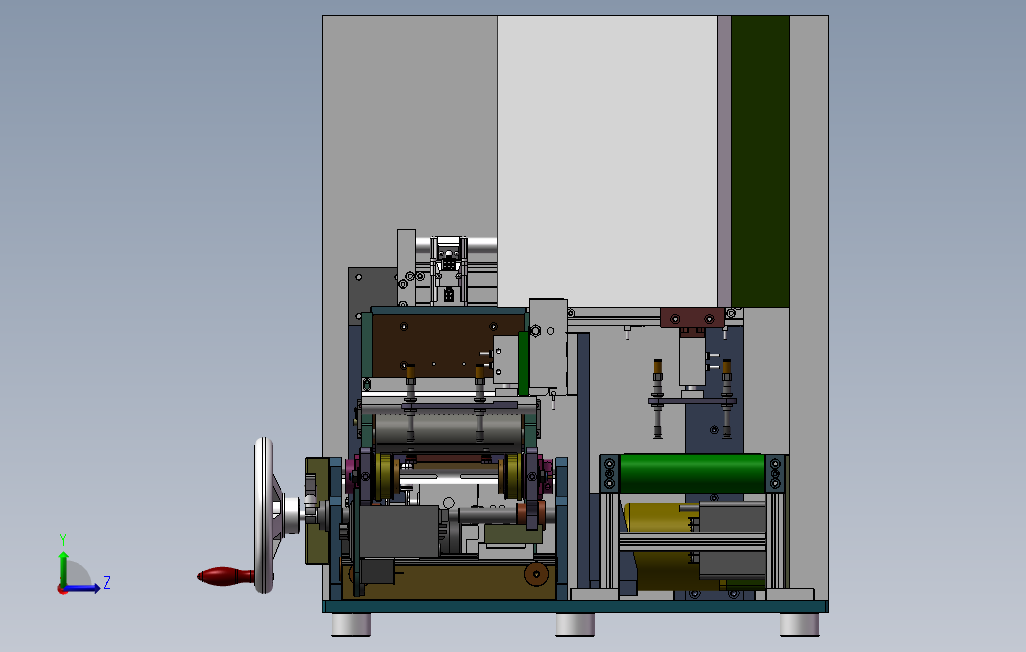Select the teal base plate of the machine
The width and height of the screenshot is (1026, 652).
pyautogui.click(x=575, y=606)
